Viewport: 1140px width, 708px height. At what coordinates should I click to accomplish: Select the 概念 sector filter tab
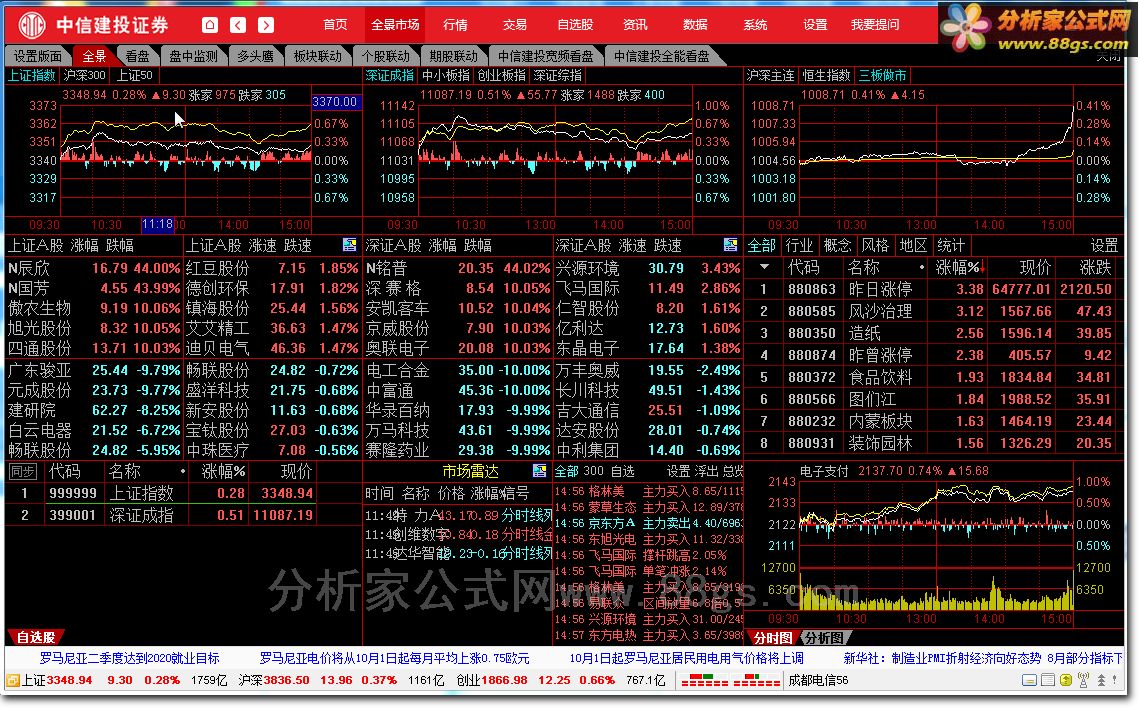click(837, 245)
